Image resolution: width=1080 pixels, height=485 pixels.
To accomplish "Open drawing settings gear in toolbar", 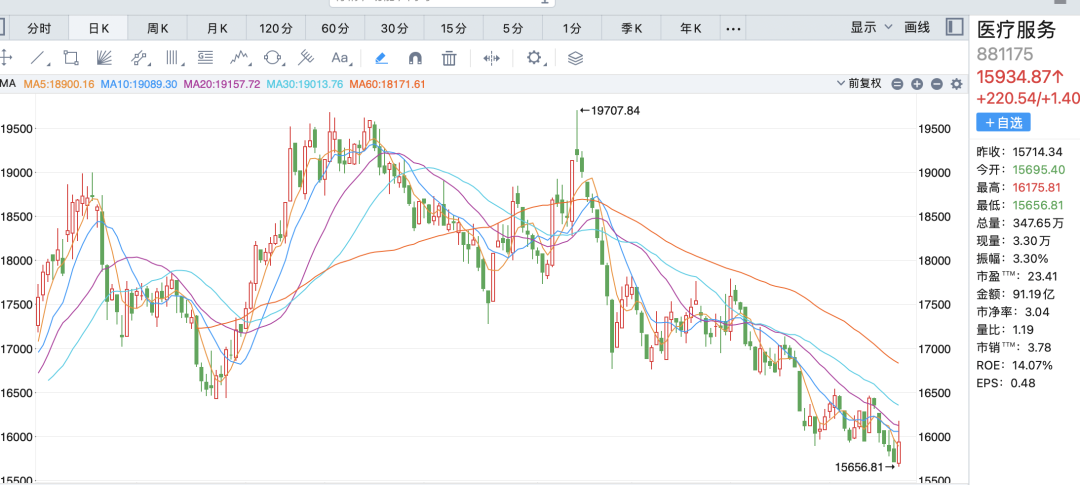I will pos(535,58).
